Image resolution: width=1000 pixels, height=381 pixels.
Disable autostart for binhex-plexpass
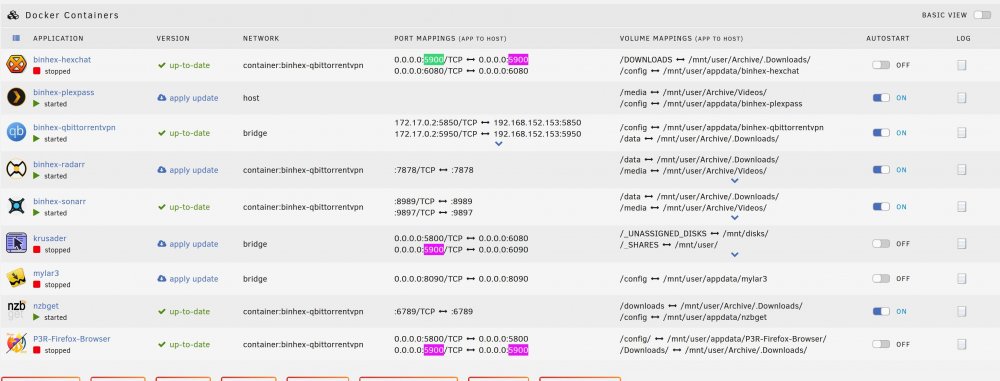881,98
